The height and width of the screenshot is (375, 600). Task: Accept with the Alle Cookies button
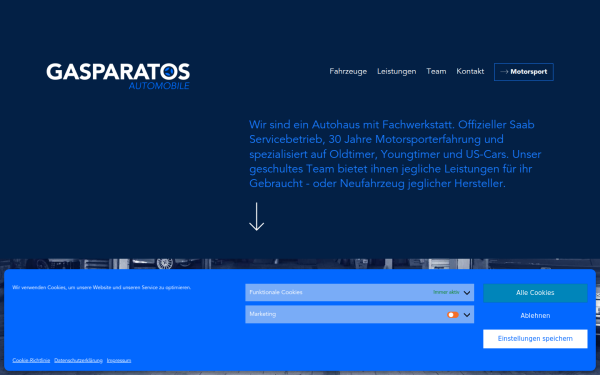click(x=535, y=293)
